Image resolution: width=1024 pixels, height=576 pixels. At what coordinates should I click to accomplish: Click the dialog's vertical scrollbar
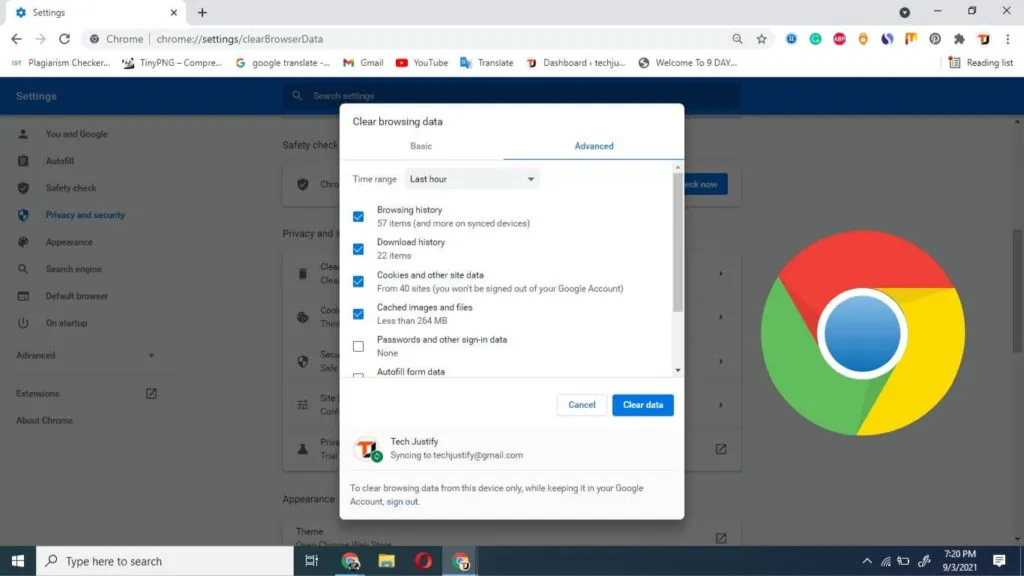click(x=678, y=240)
